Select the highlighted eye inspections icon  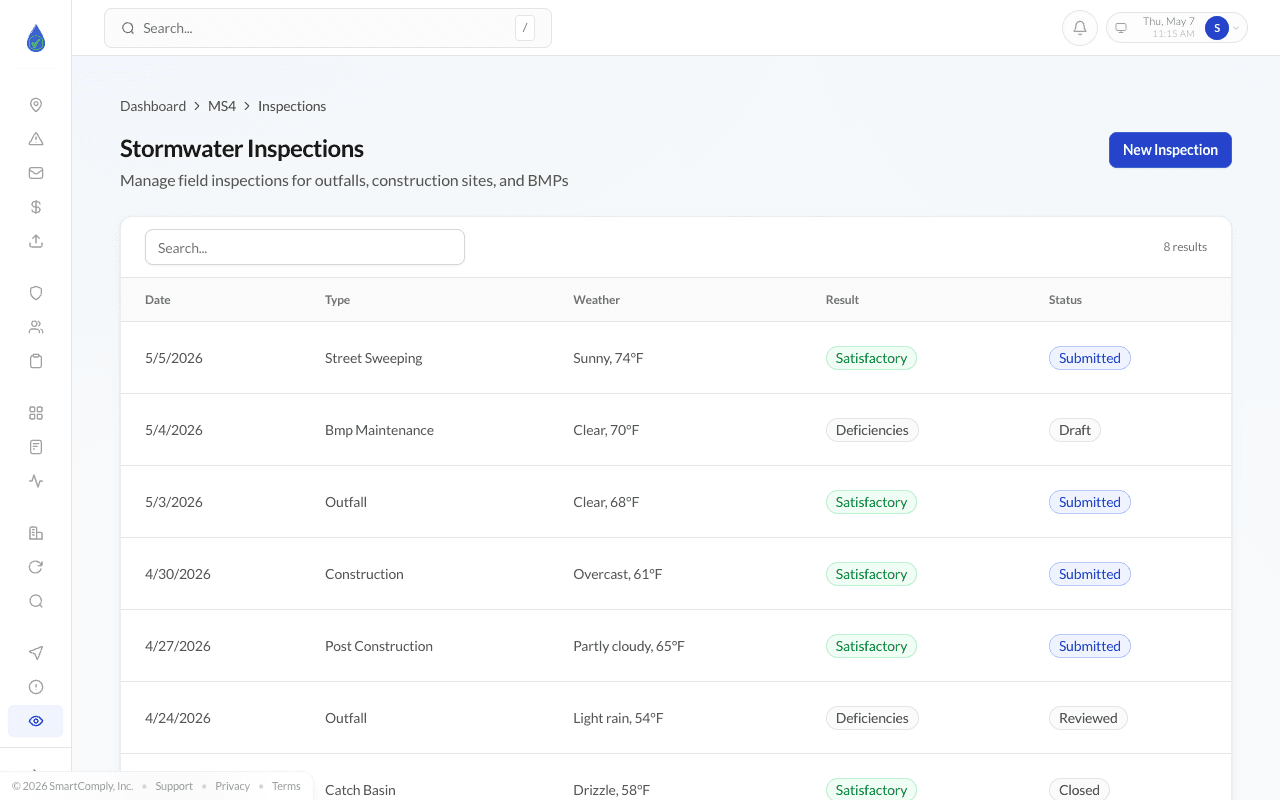36,721
